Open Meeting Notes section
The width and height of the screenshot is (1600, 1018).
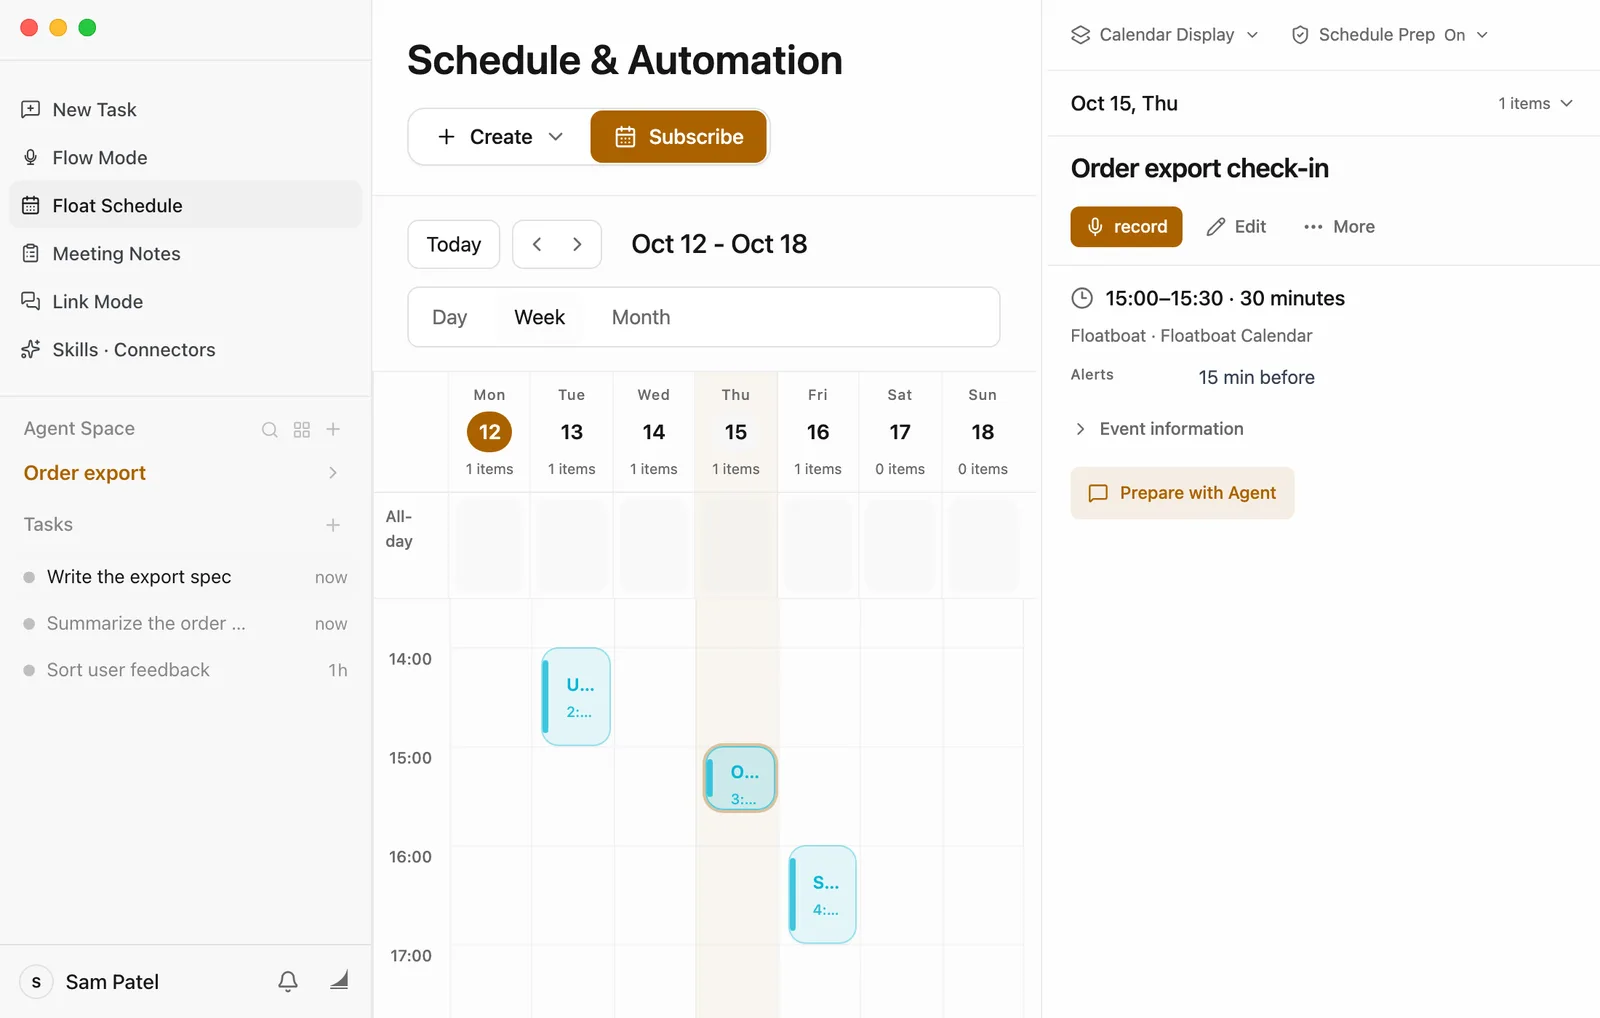186,254
